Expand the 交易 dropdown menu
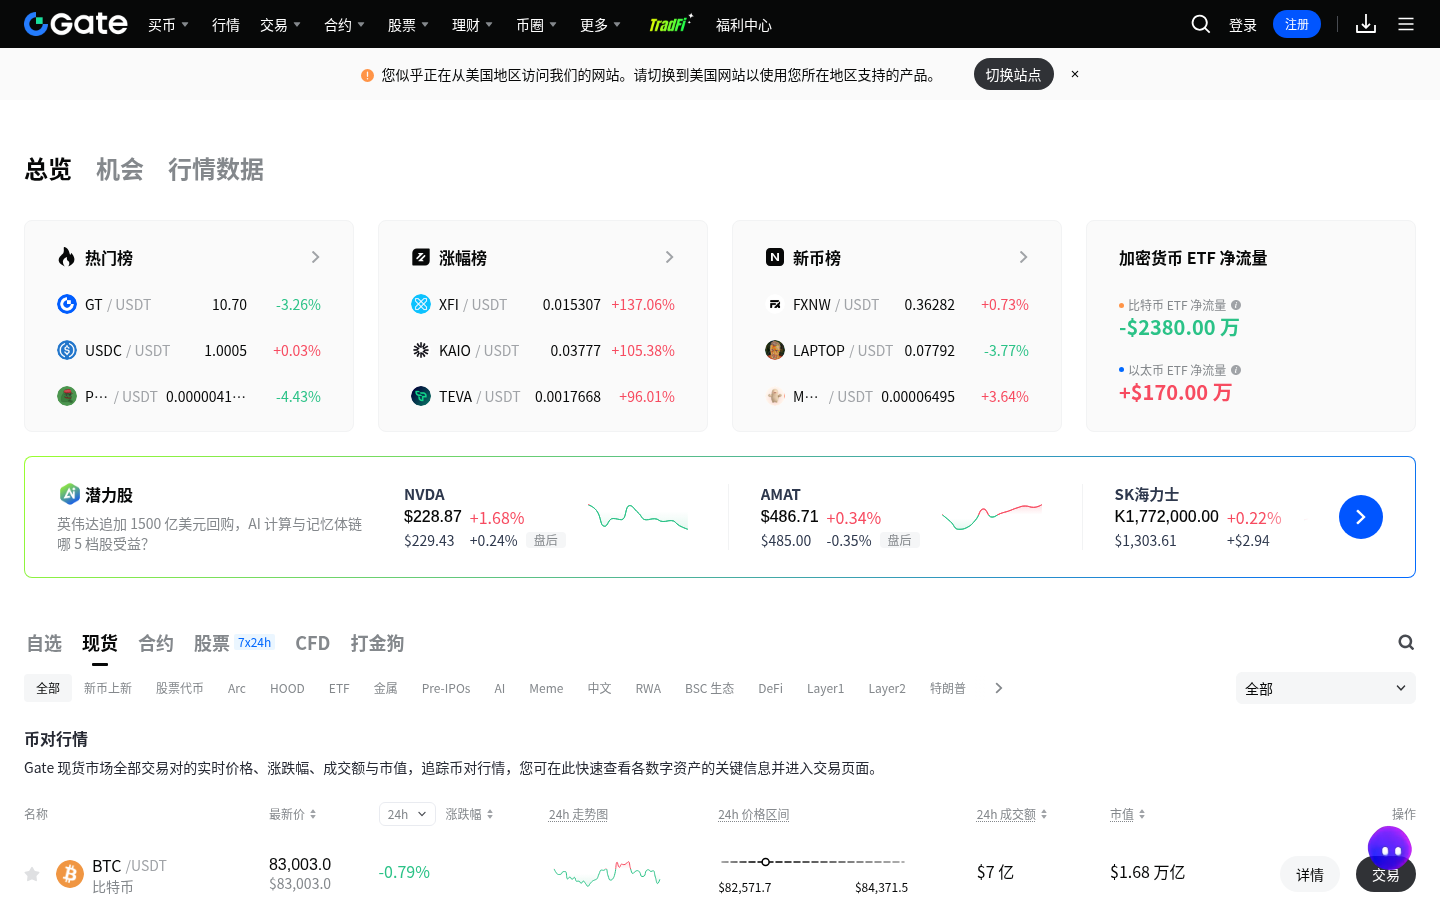 [x=280, y=24]
